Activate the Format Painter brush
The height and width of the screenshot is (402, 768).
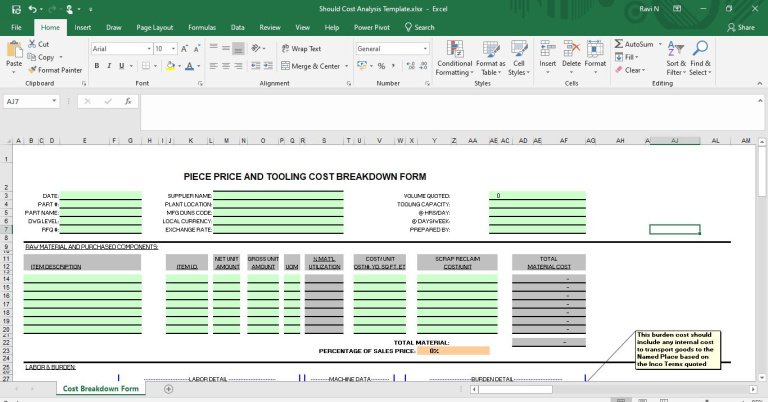pyautogui.click(x=55, y=70)
